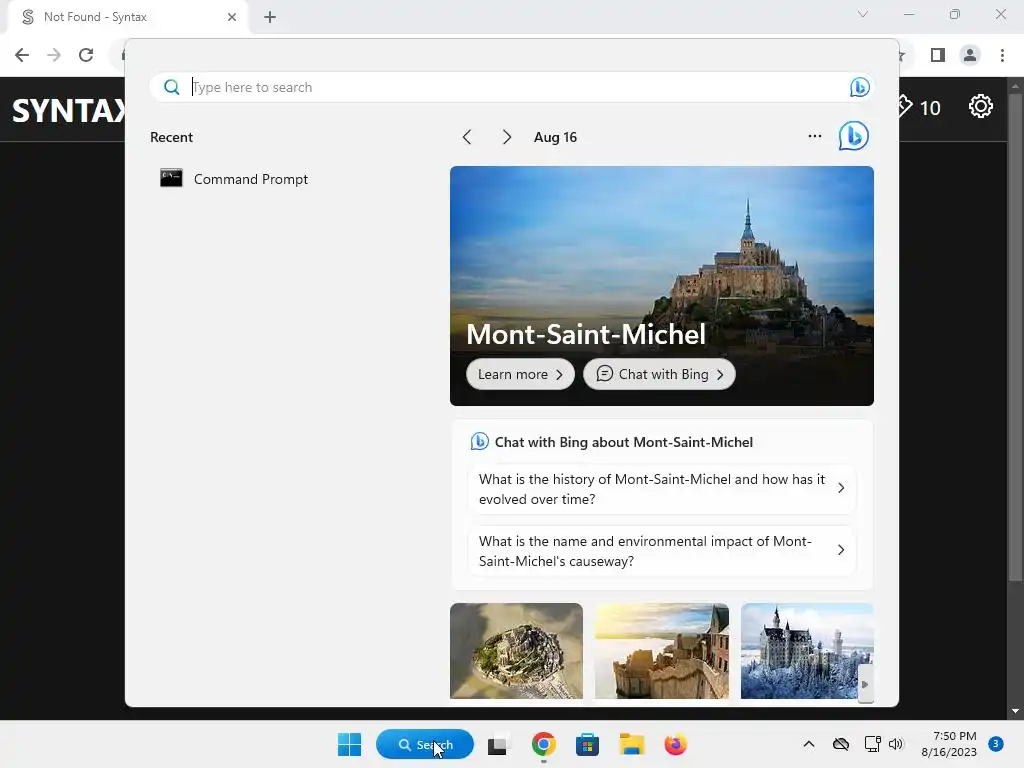1024x768 pixels.
Task: Go to next day's highlight
Action: [506, 137]
